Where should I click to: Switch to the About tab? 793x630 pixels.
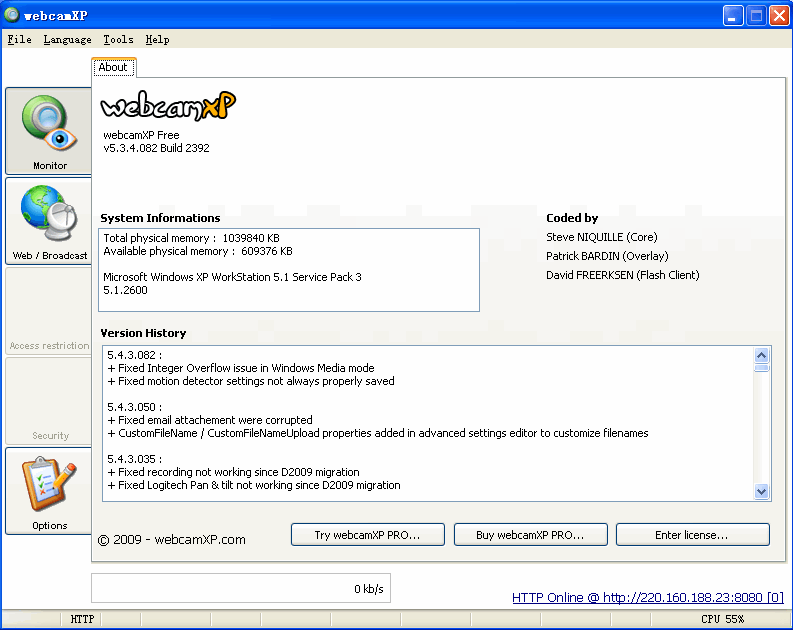tap(113, 67)
